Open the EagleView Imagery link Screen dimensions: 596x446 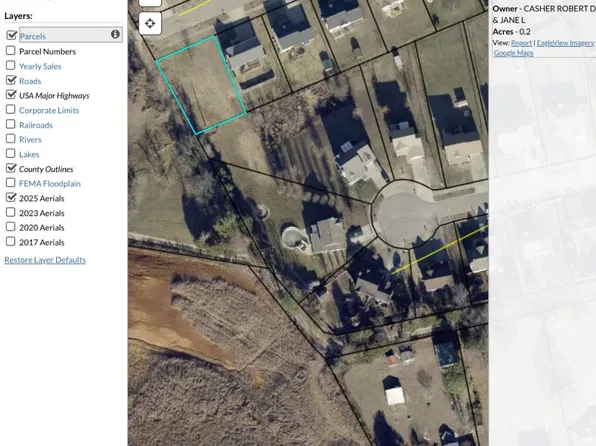(565, 43)
